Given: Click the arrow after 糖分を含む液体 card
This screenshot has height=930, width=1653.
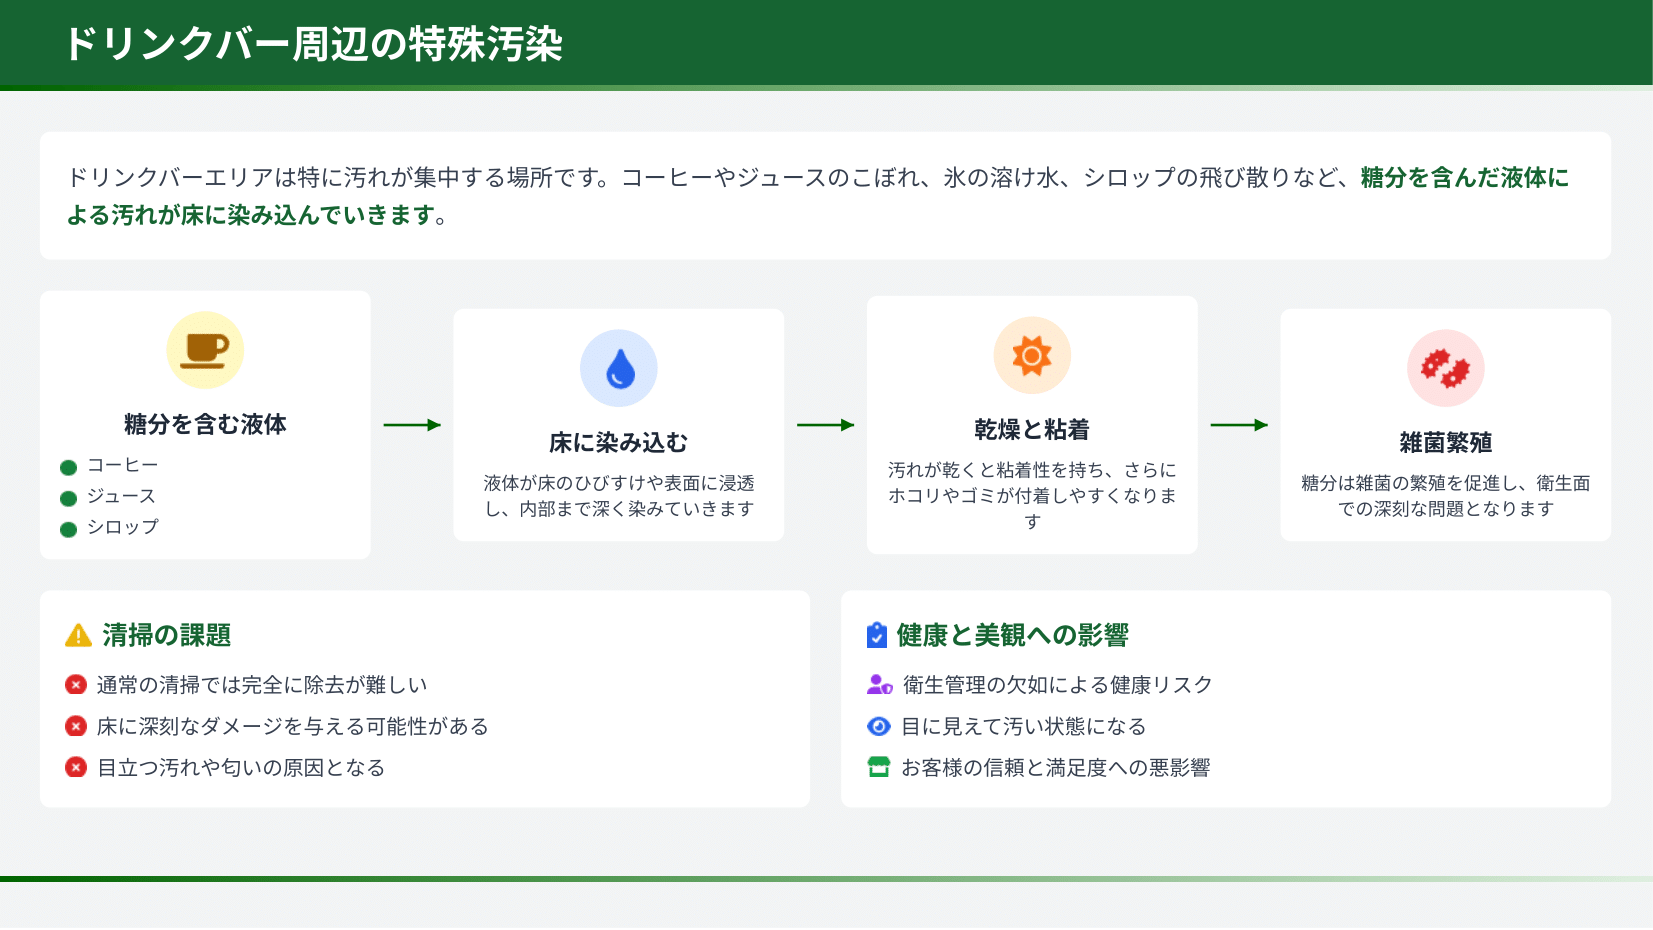Looking at the screenshot, I should click(412, 425).
